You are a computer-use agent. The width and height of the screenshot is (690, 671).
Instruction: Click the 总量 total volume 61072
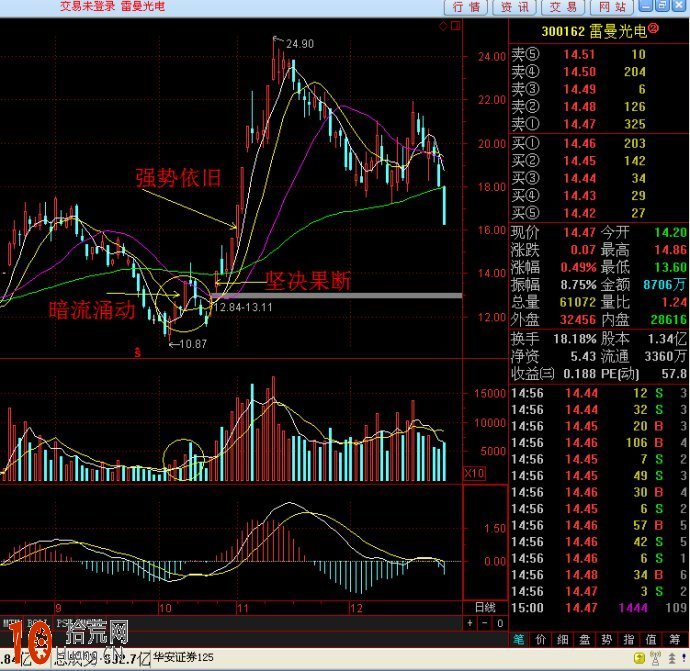(x=577, y=302)
